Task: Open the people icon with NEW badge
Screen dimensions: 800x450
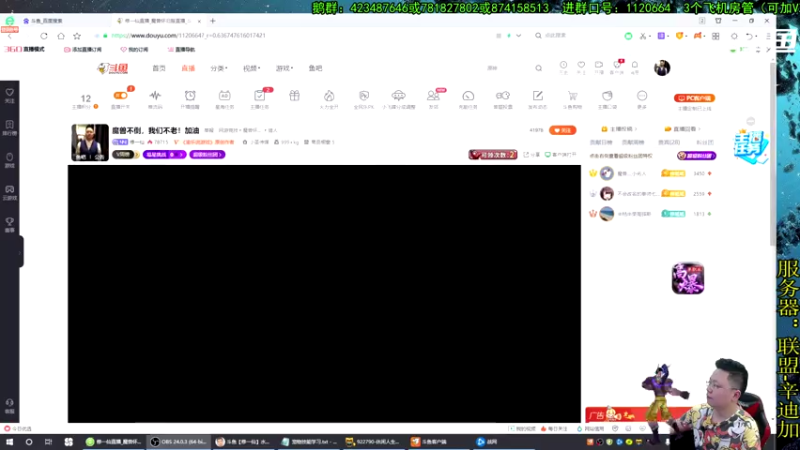Action: [x=433, y=95]
